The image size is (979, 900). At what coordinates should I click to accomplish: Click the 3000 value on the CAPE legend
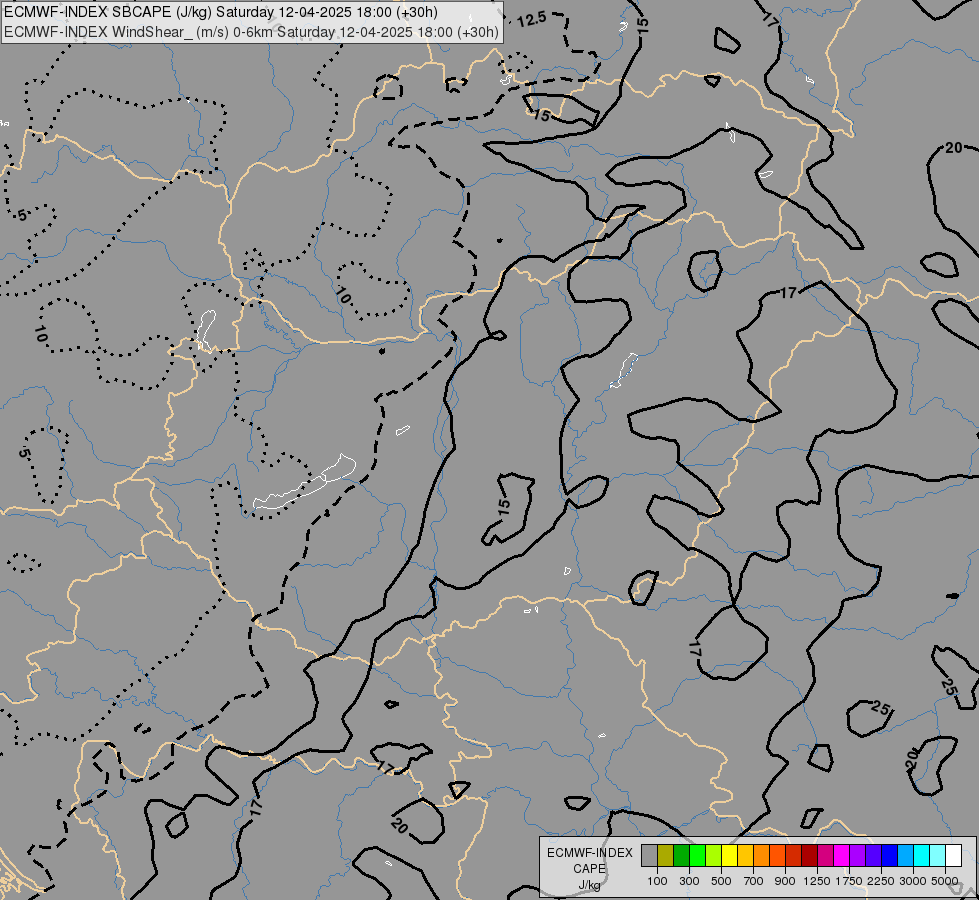tap(913, 881)
